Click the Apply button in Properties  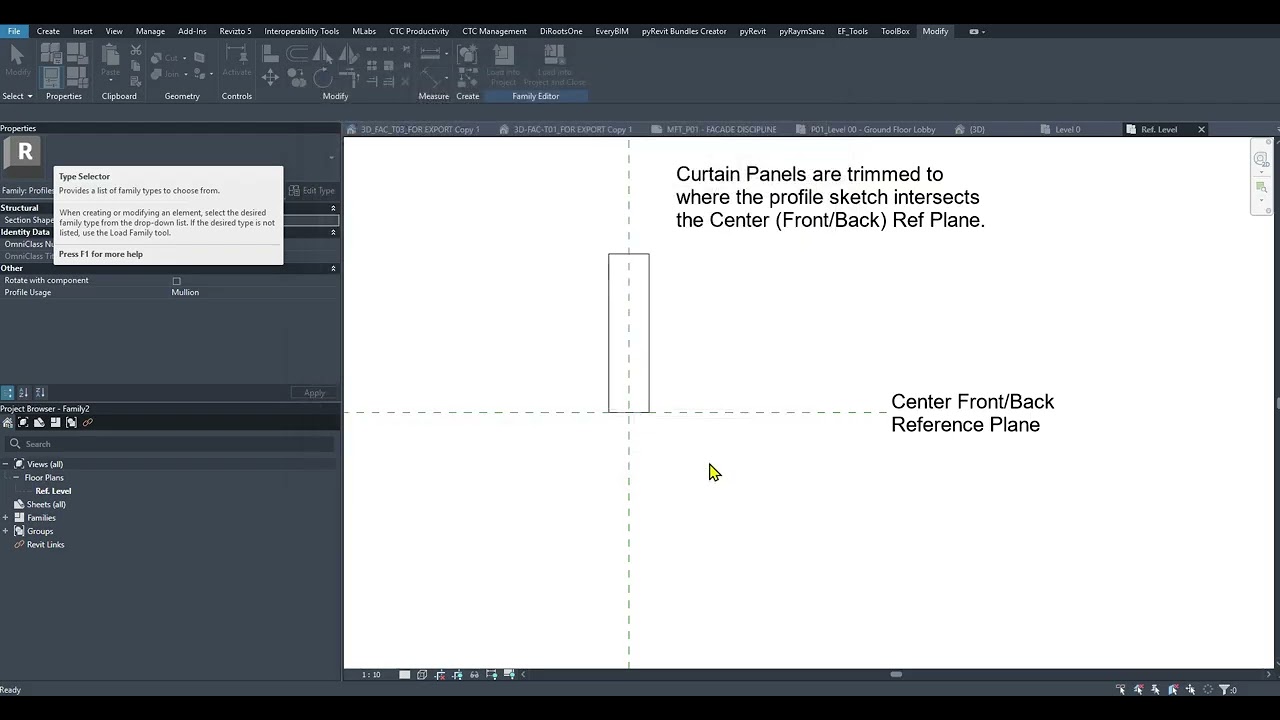click(x=314, y=393)
